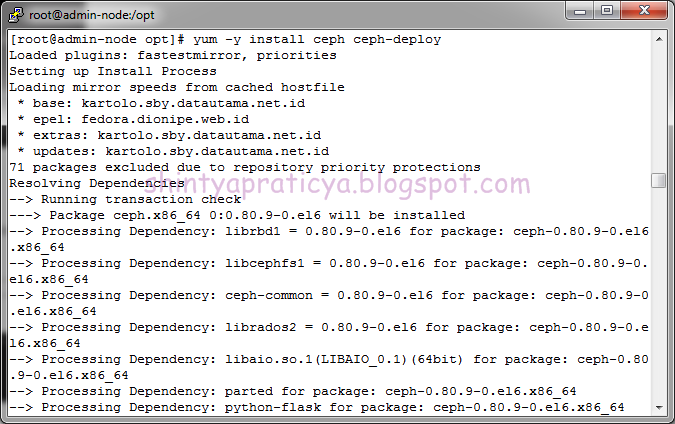Viewport: 675px width, 424px height.
Task: Click the Package ceph.x86_64 will be installed line
Action: click(237, 215)
